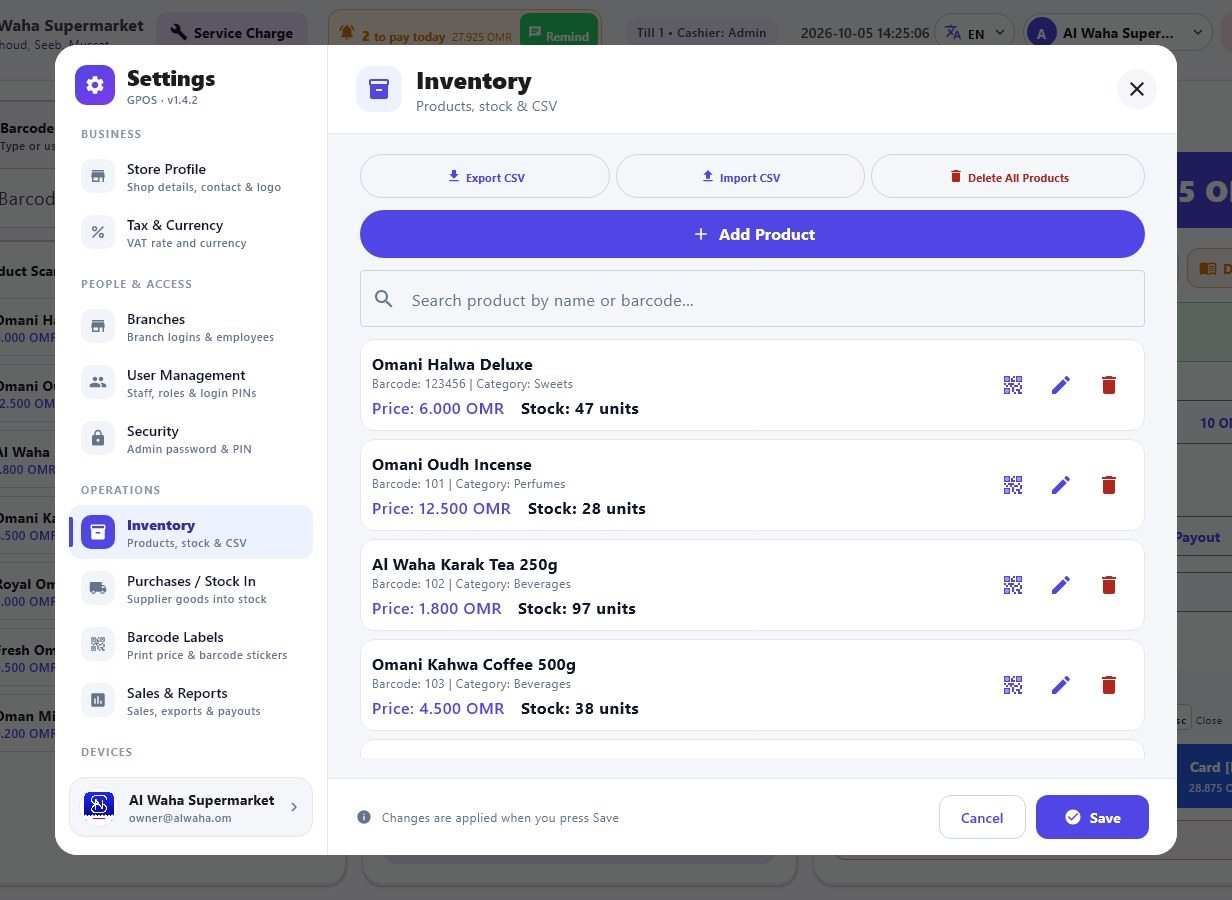
Task: Delete Al Waha Karak Tea 250g
Action: pyautogui.click(x=1109, y=585)
